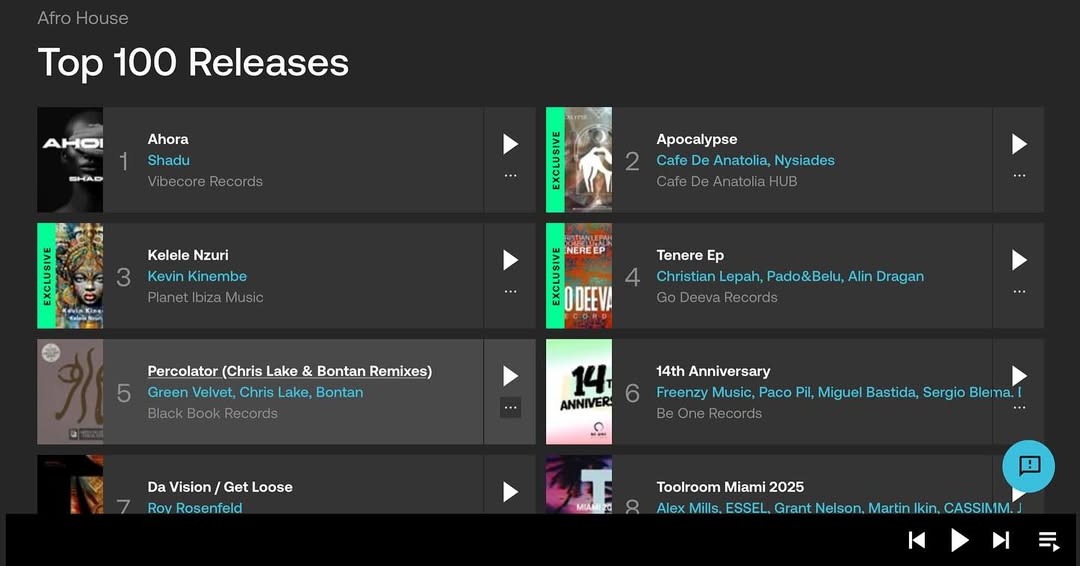Play the Ahora release
The image size is (1080, 566).
coord(510,144)
